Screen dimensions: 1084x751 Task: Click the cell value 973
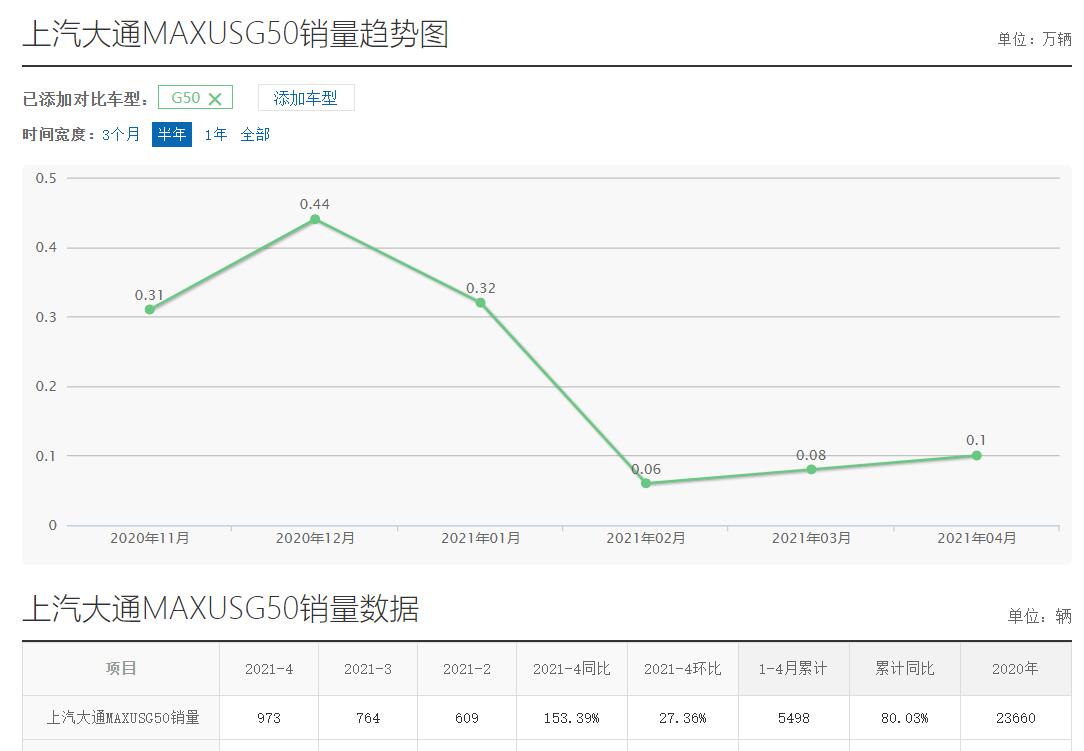pos(269,718)
